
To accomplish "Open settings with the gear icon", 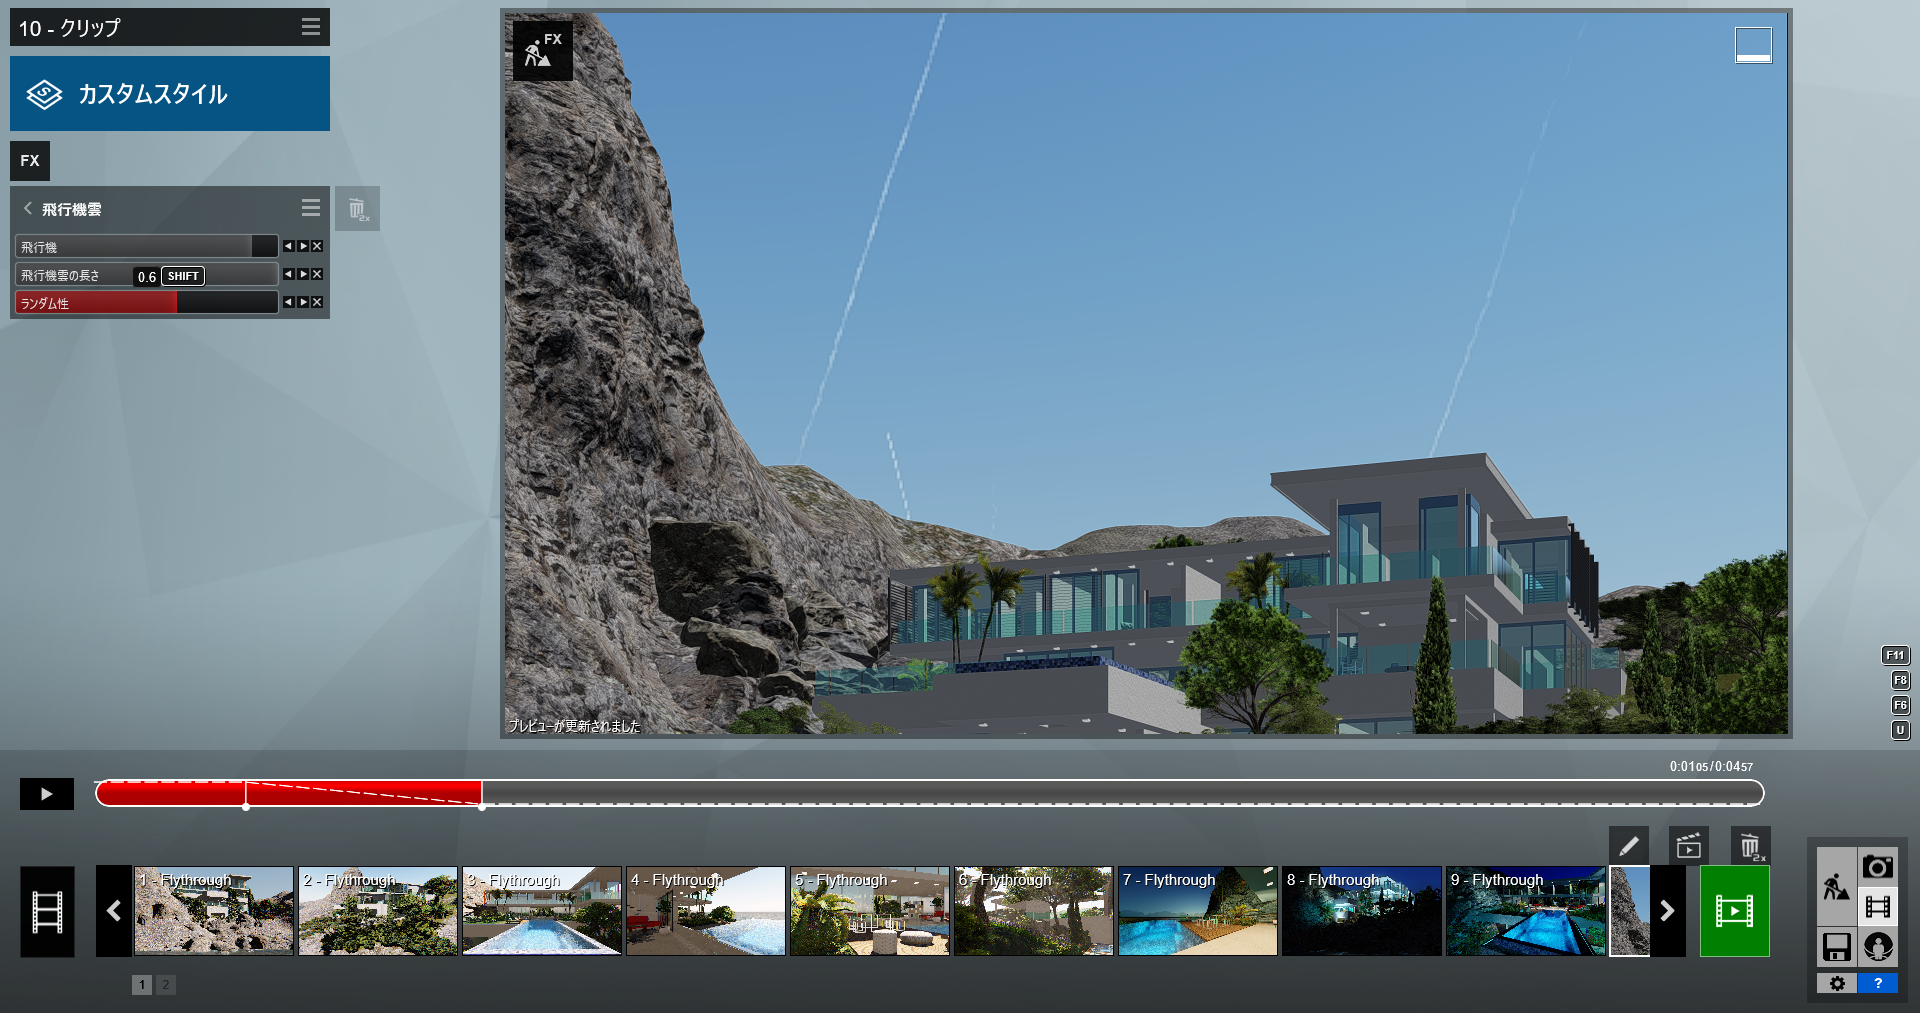I will click(1837, 984).
